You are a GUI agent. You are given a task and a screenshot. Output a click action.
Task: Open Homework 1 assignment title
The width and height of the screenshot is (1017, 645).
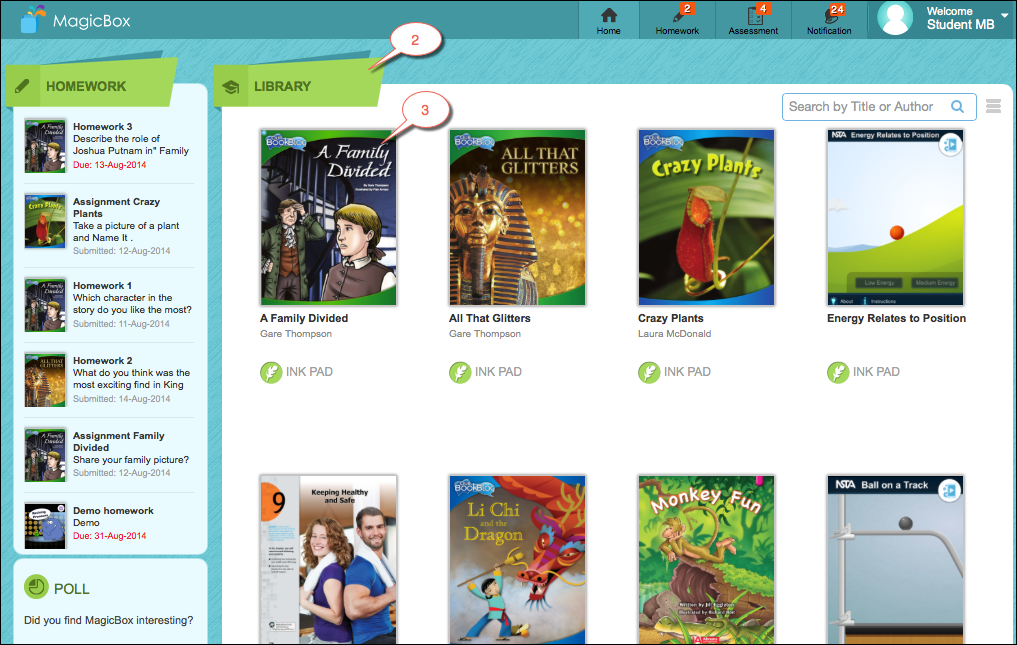tap(102, 286)
